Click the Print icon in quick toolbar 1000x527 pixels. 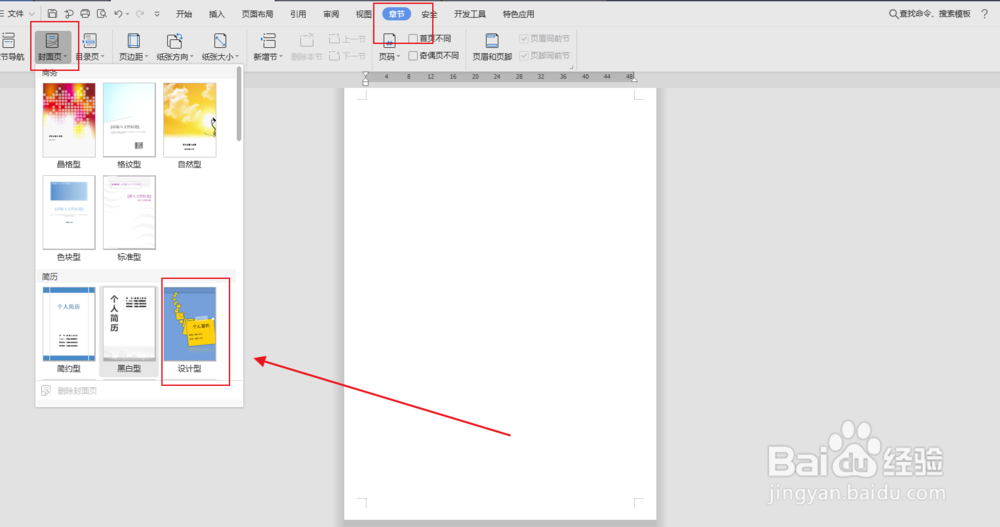(x=85, y=13)
